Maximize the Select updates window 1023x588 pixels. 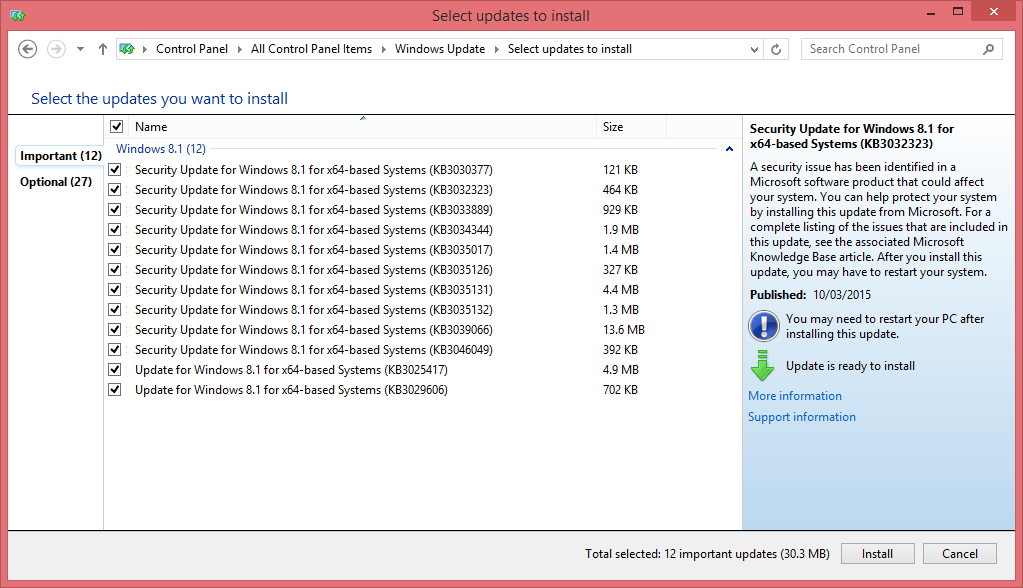coord(958,12)
